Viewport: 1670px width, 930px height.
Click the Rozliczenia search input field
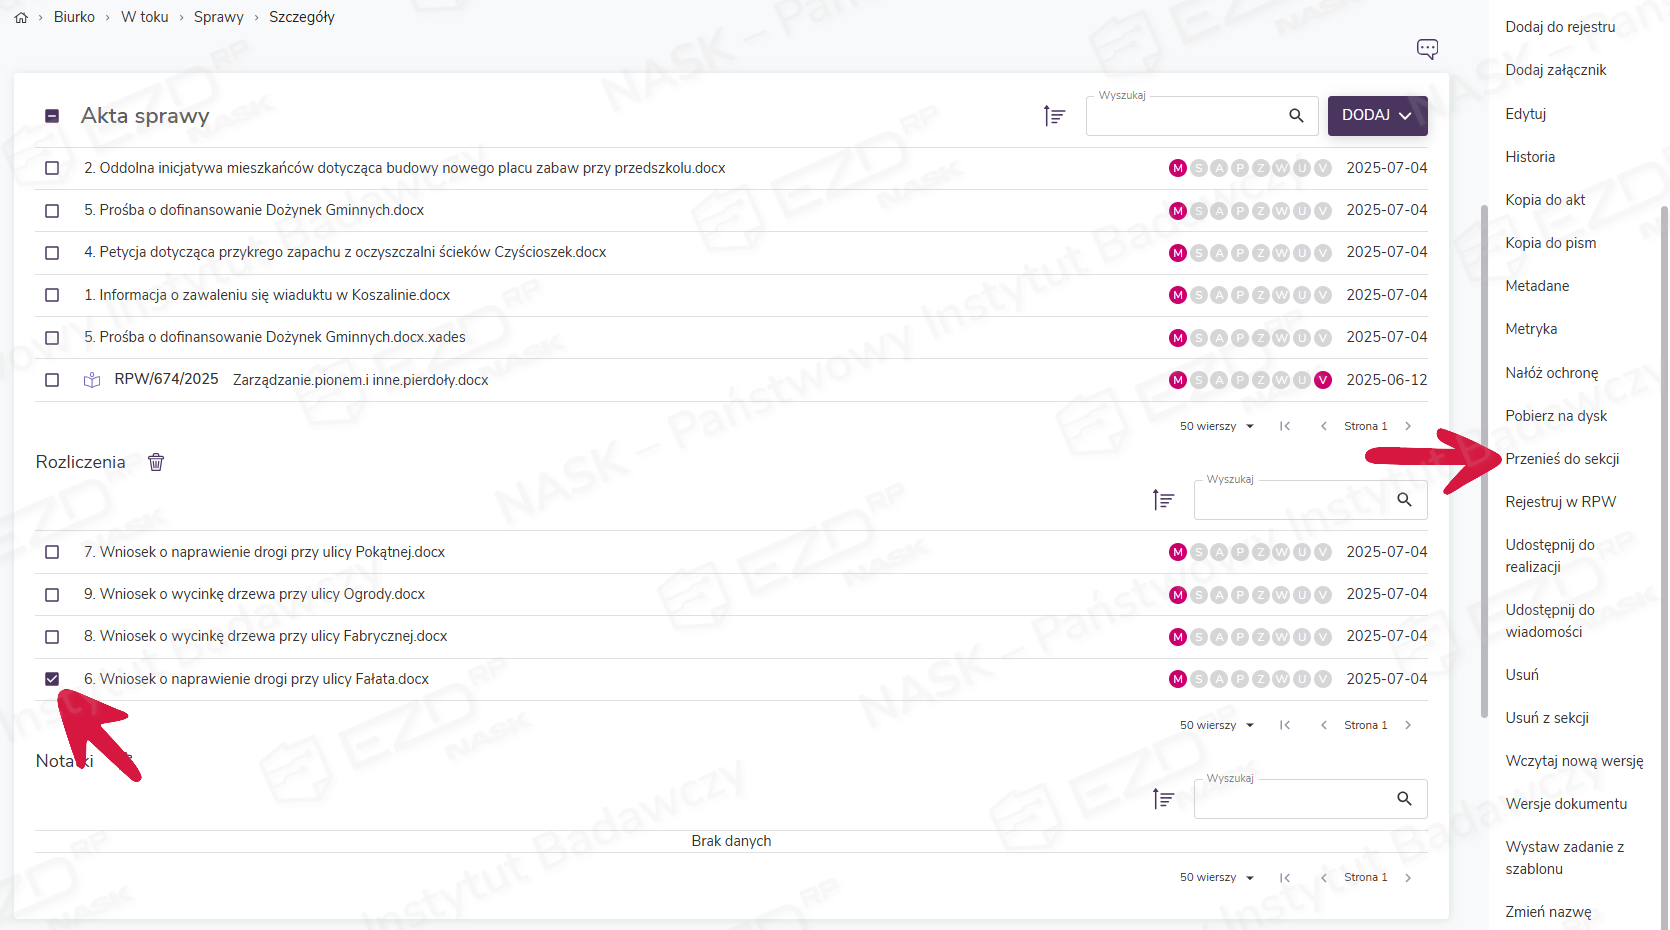click(x=1290, y=500)
